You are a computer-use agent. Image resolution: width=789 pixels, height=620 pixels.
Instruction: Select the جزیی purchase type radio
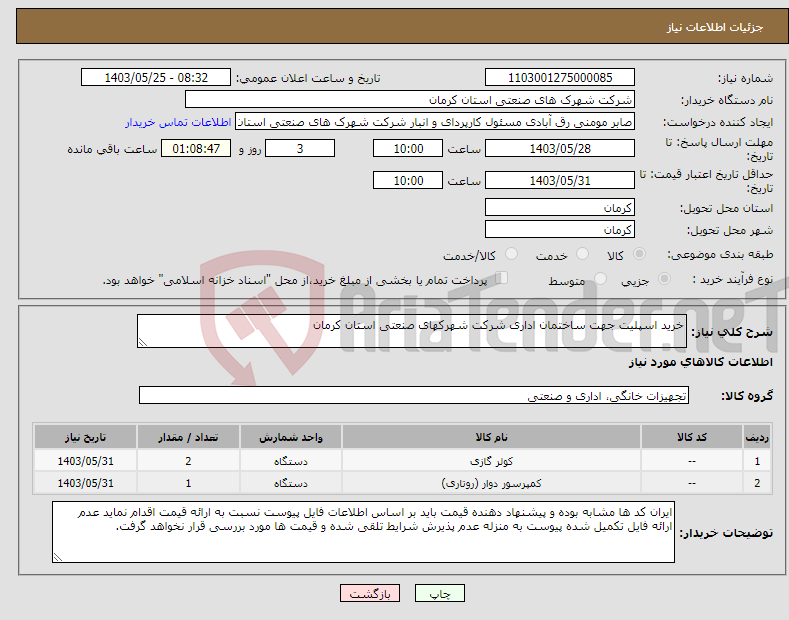pos(664,279)
